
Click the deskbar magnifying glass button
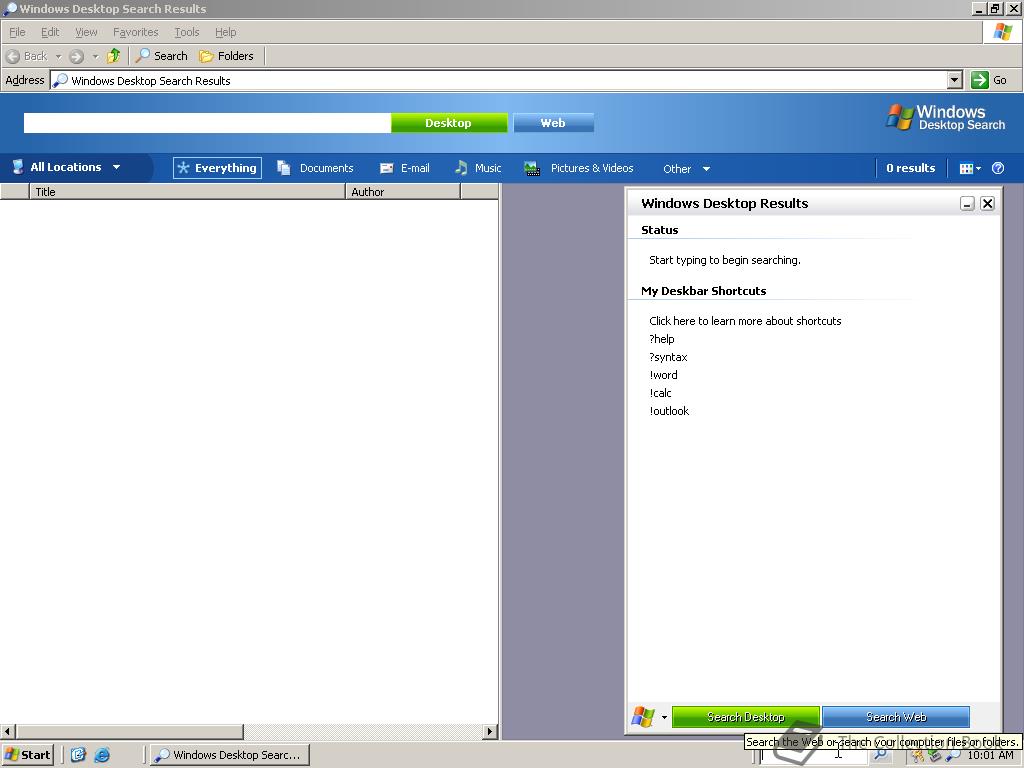click(x=880, y=756)
